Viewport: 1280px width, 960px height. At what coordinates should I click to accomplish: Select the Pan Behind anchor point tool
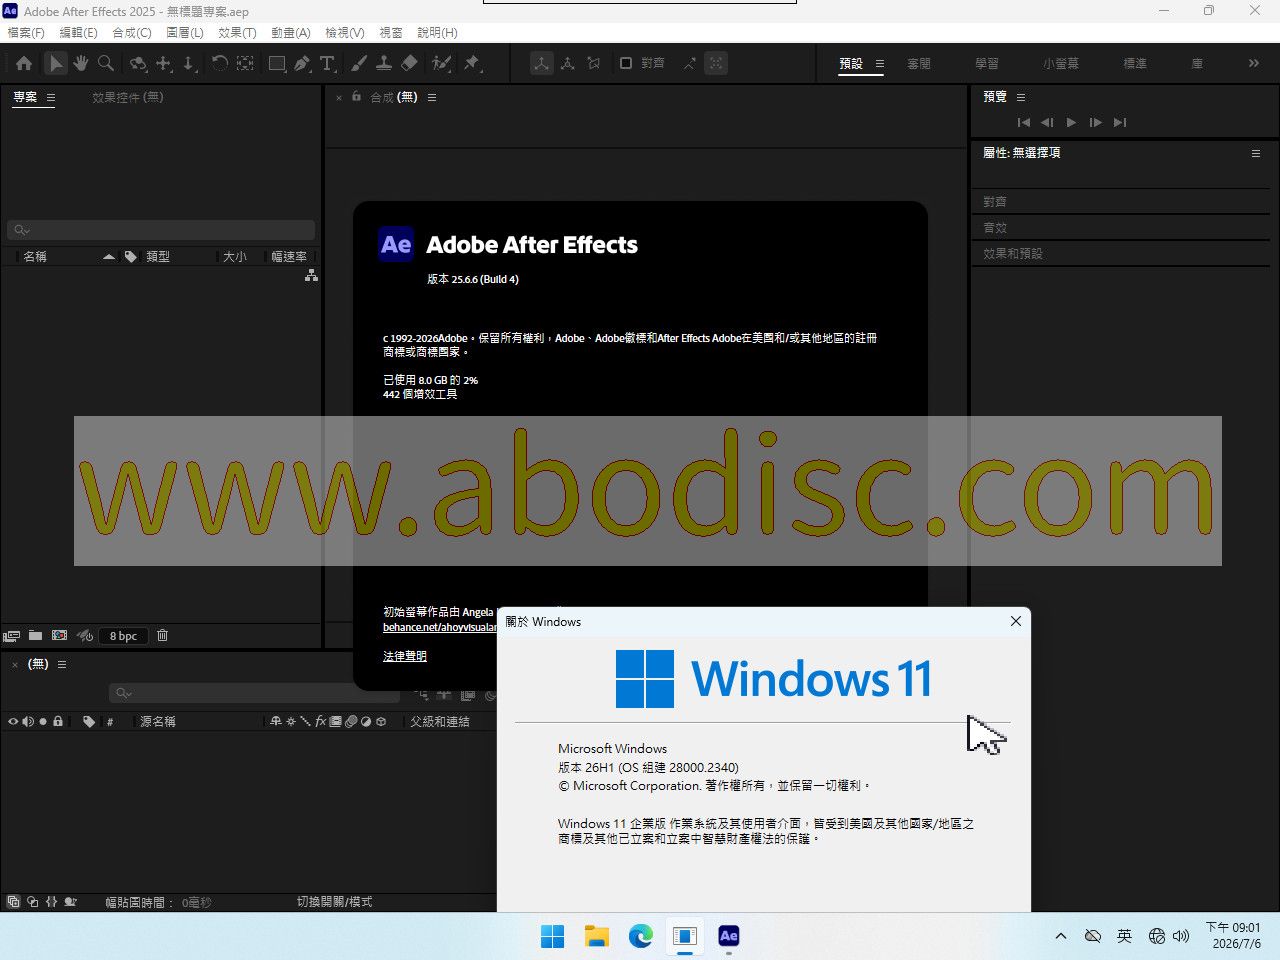(x=244, y=63)
